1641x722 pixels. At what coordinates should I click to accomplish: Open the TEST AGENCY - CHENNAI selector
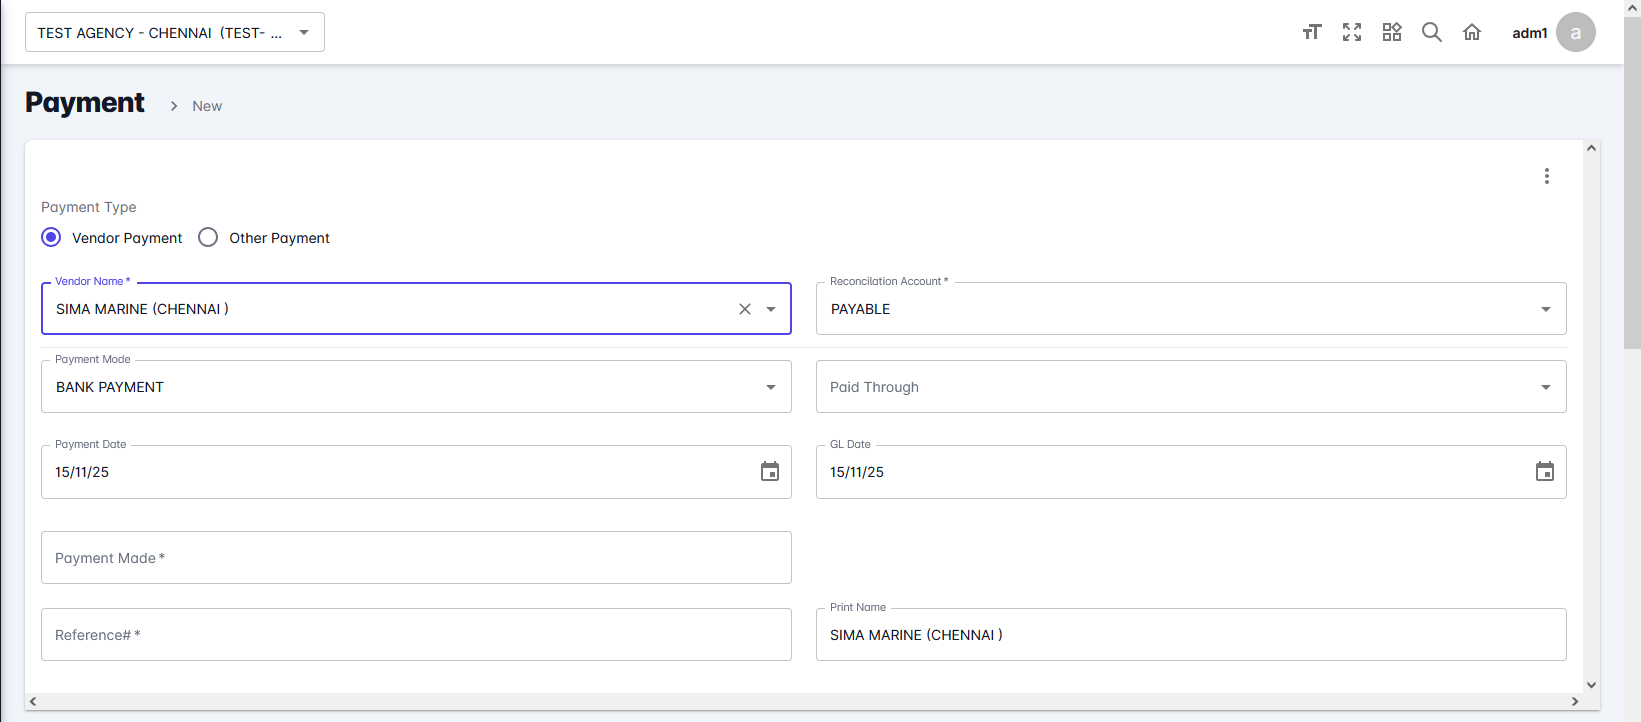[x=175, y=32]
